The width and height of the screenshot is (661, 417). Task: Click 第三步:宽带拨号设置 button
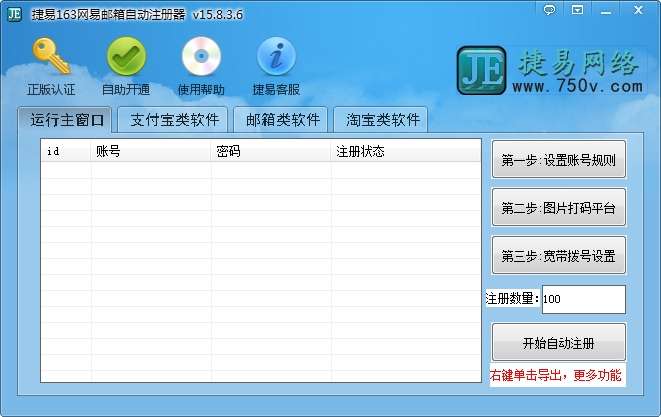(x=559, y=256)
